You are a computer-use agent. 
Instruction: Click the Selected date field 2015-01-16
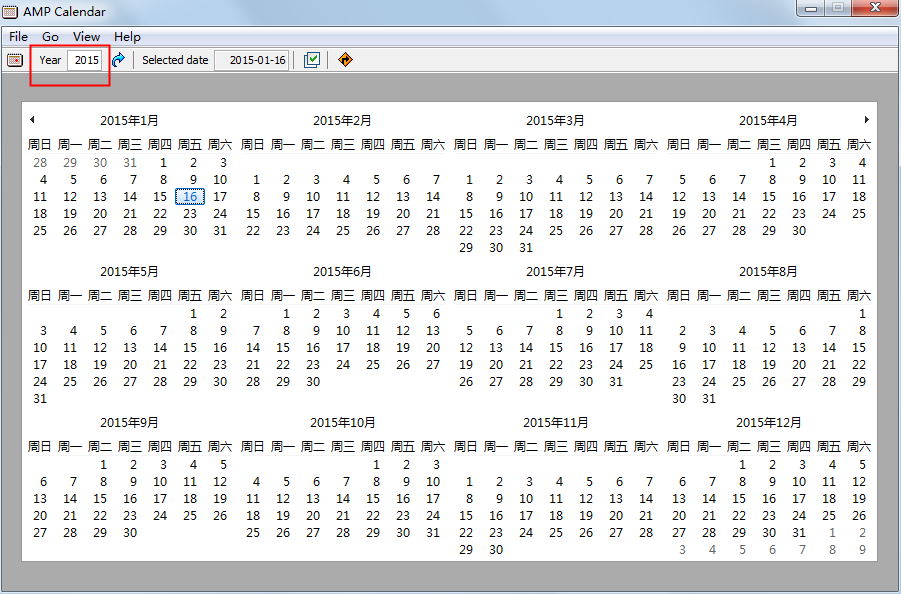(x=252, y=60)
